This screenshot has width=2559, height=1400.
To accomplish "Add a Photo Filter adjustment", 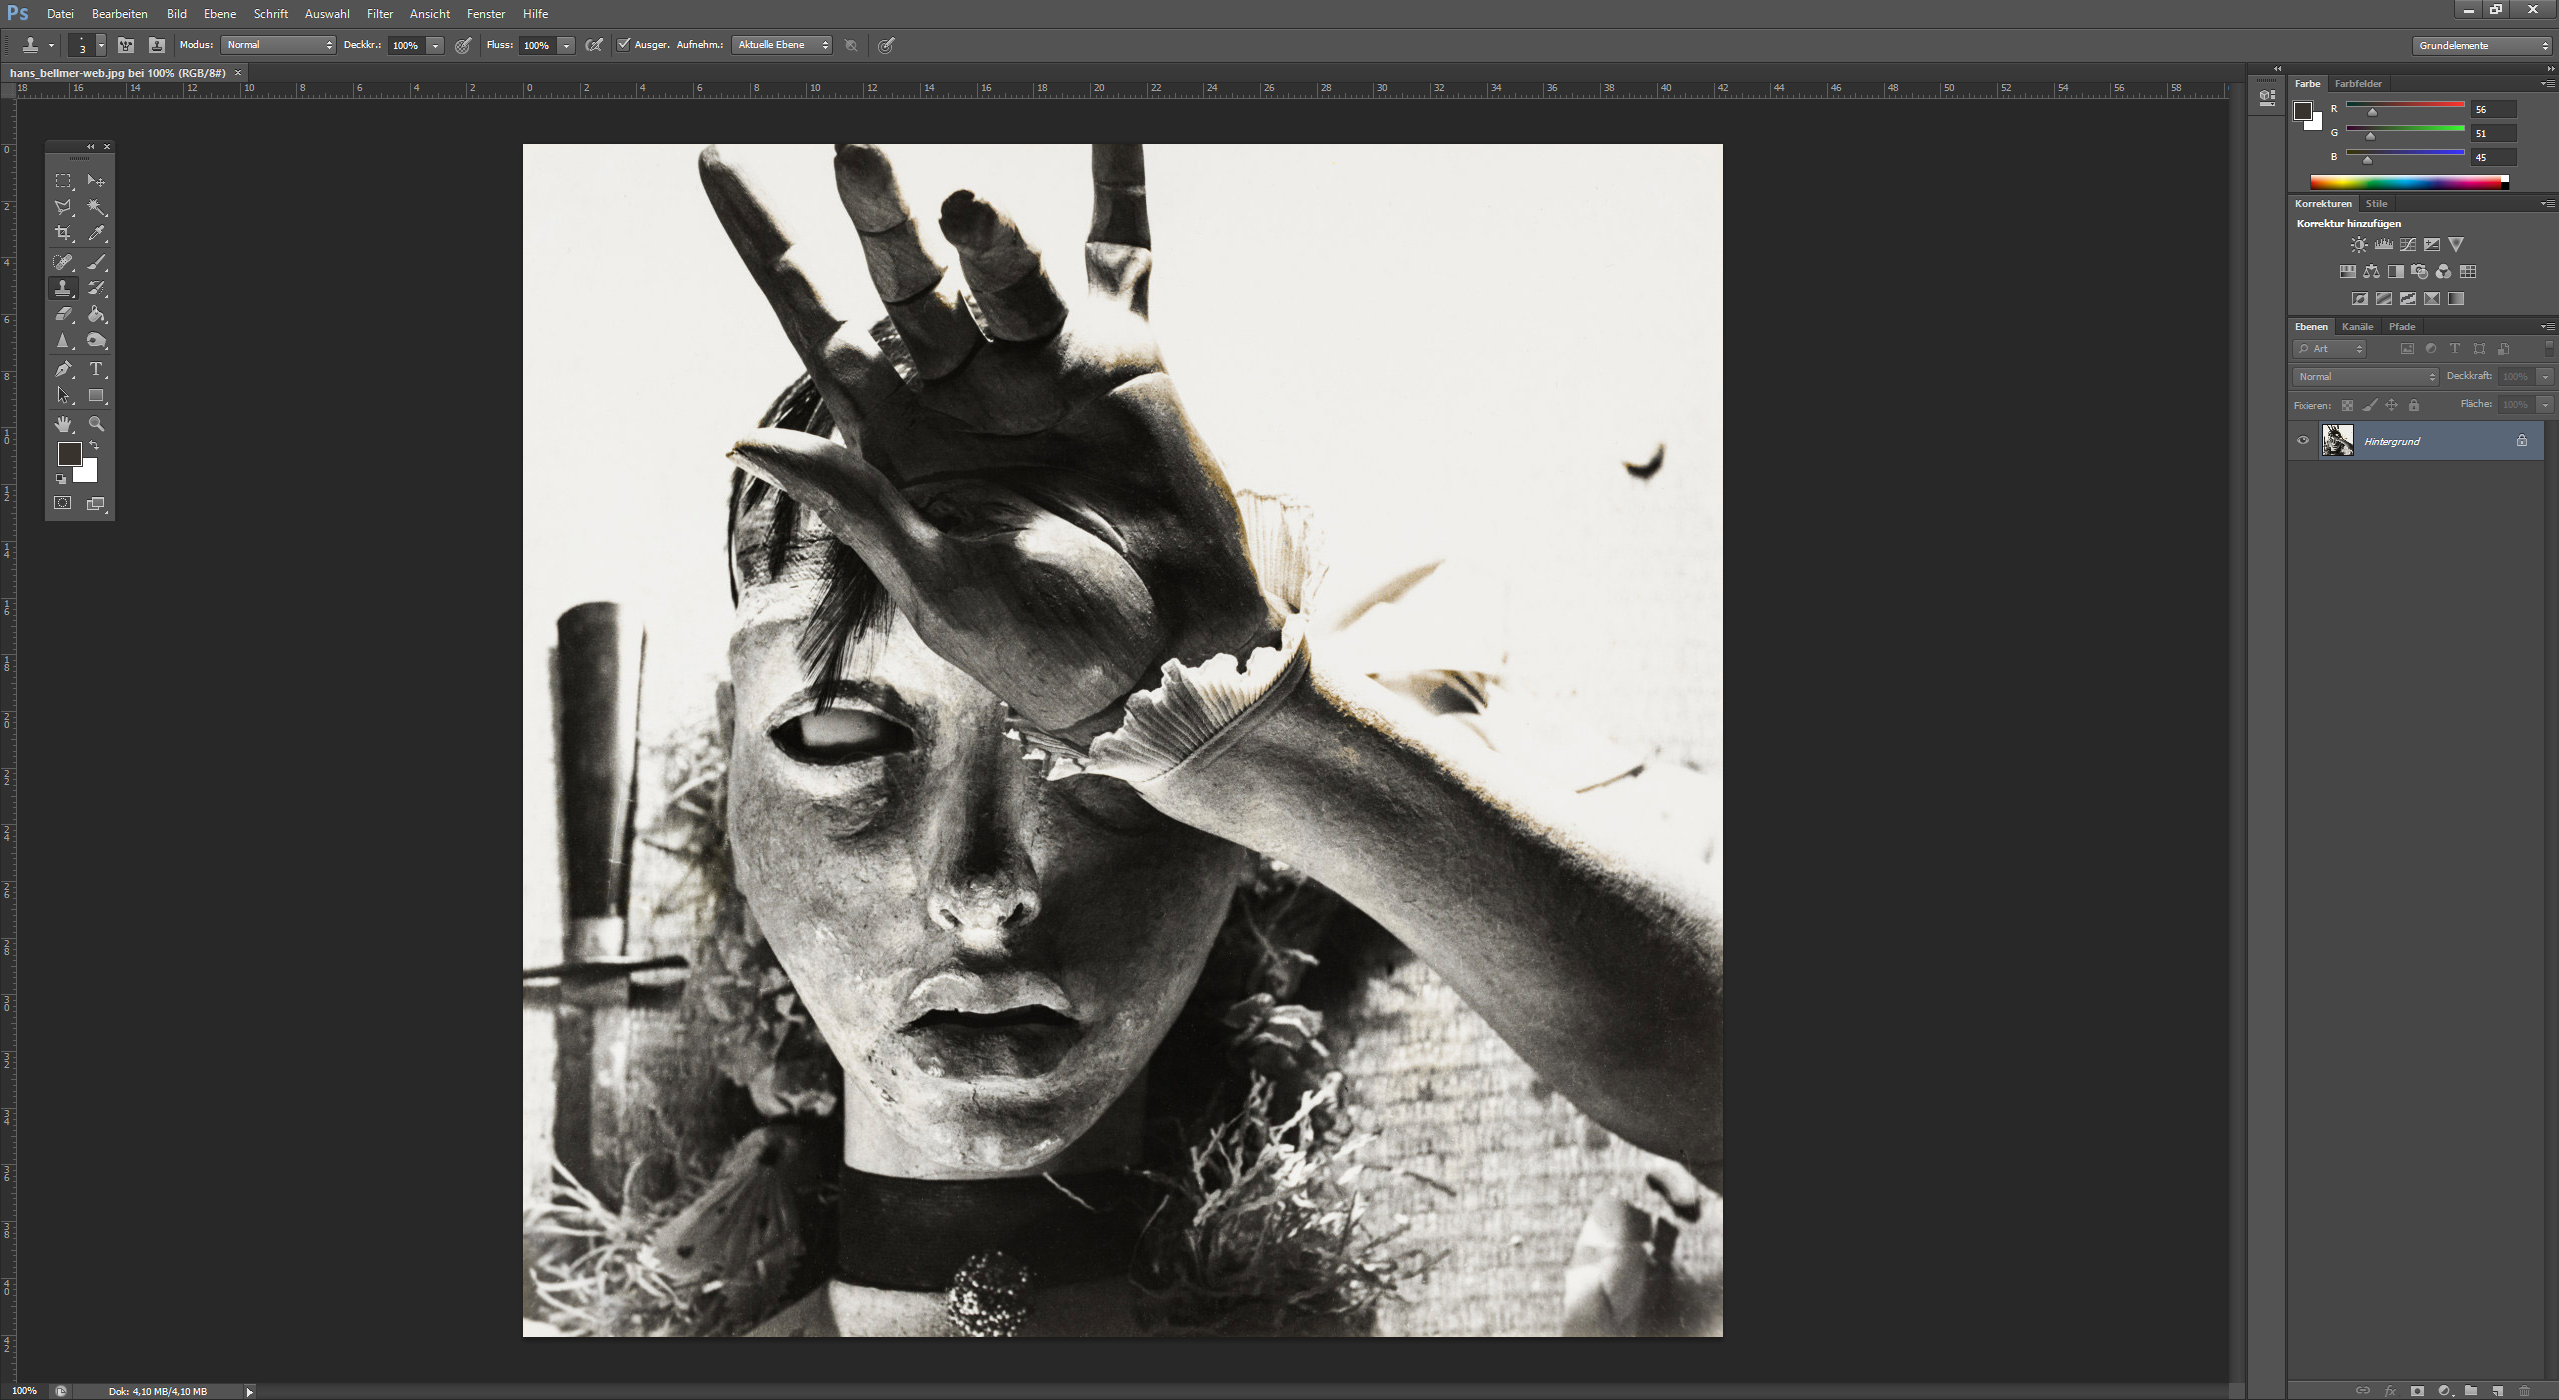I will coord(2420,272).
